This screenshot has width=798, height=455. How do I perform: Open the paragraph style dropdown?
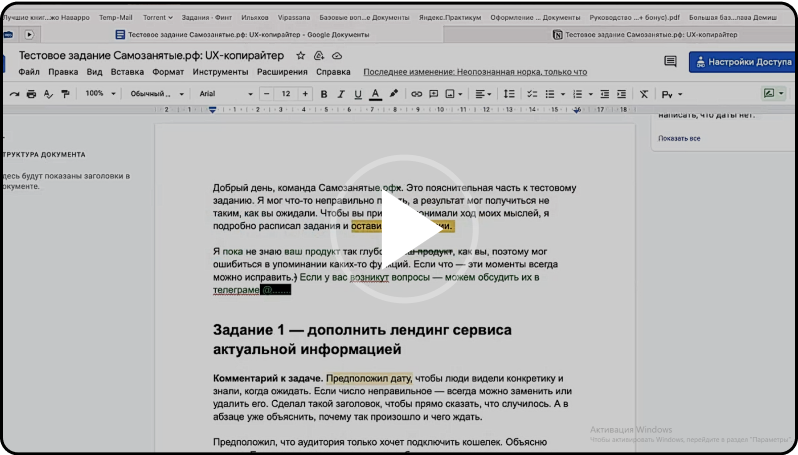pos(157,94)
